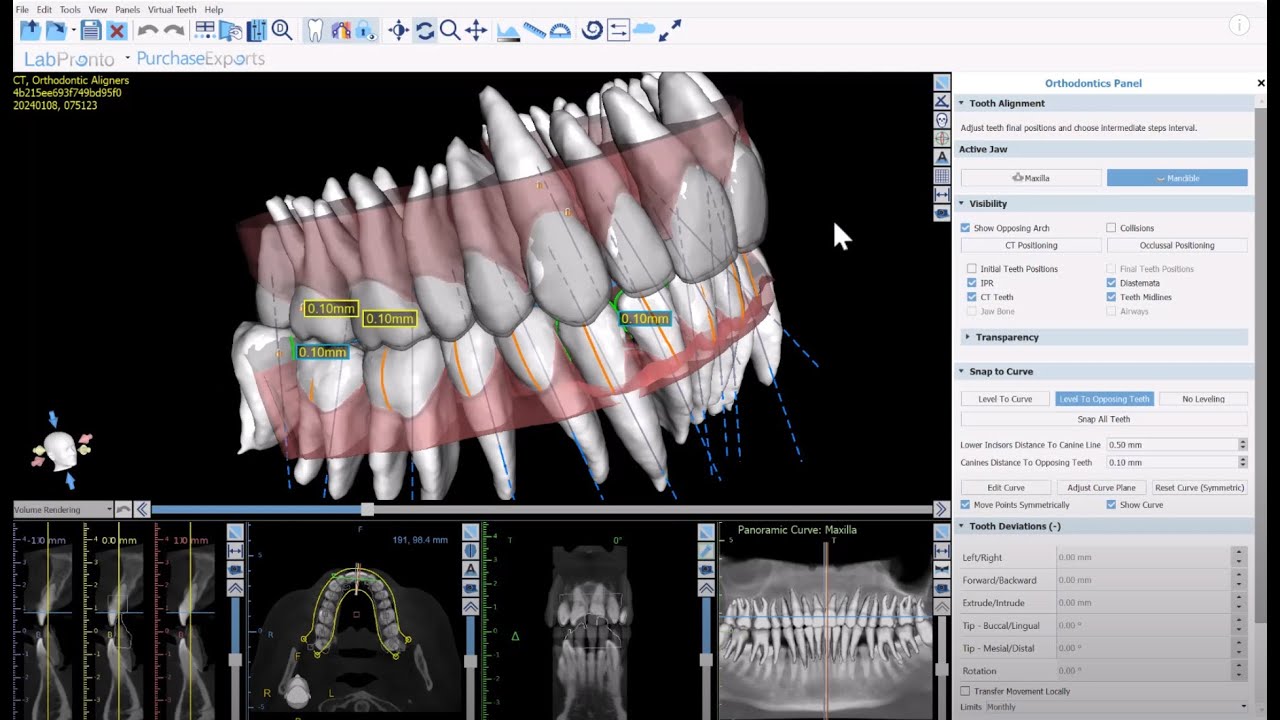This screenshot has height=720, width=1280.
Task: Click the sliders settings toolbar icon
Action: point(256,31)
